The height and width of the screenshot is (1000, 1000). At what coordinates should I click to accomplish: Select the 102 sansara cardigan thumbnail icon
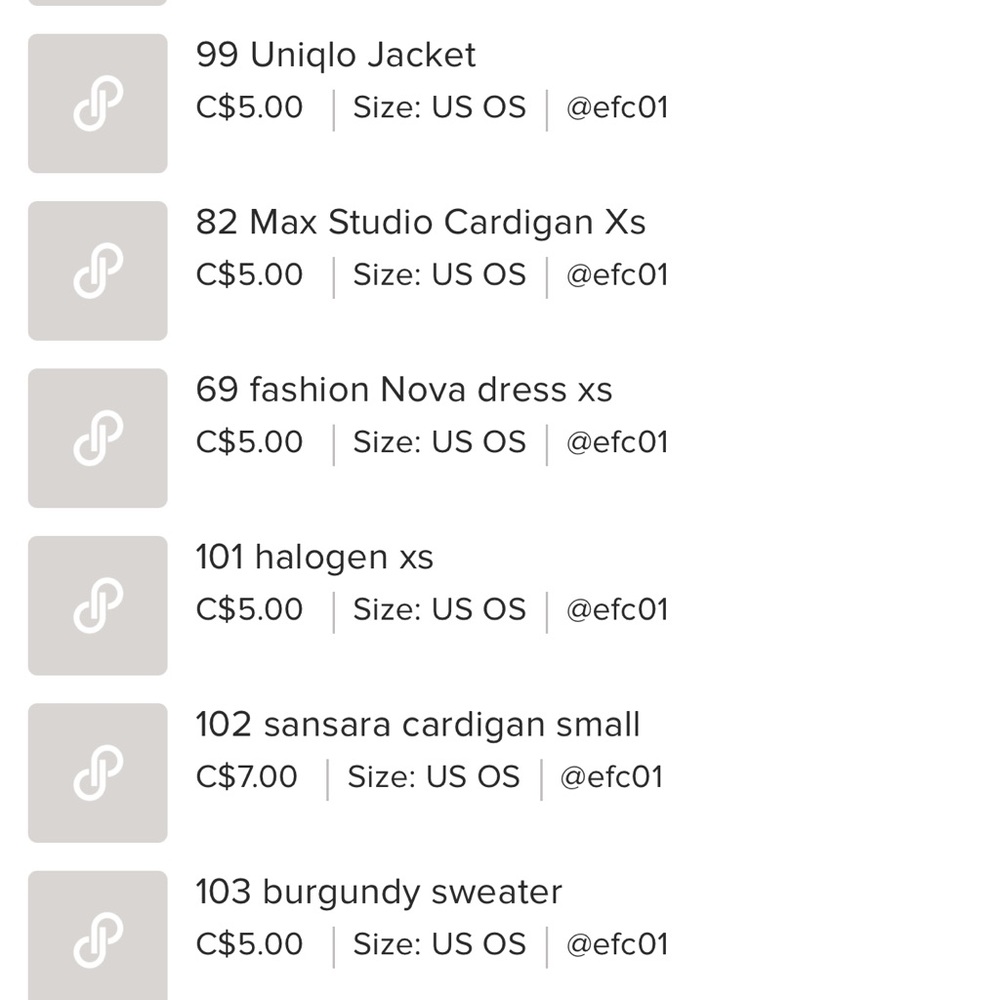coord(98,773)
